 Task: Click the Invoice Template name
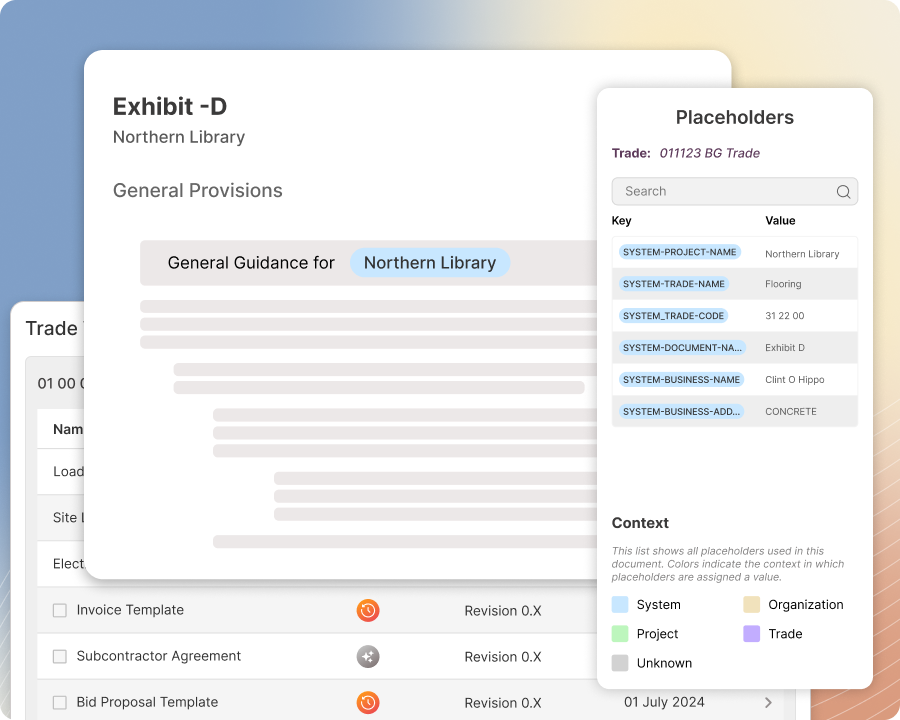[x=130, y=610]
